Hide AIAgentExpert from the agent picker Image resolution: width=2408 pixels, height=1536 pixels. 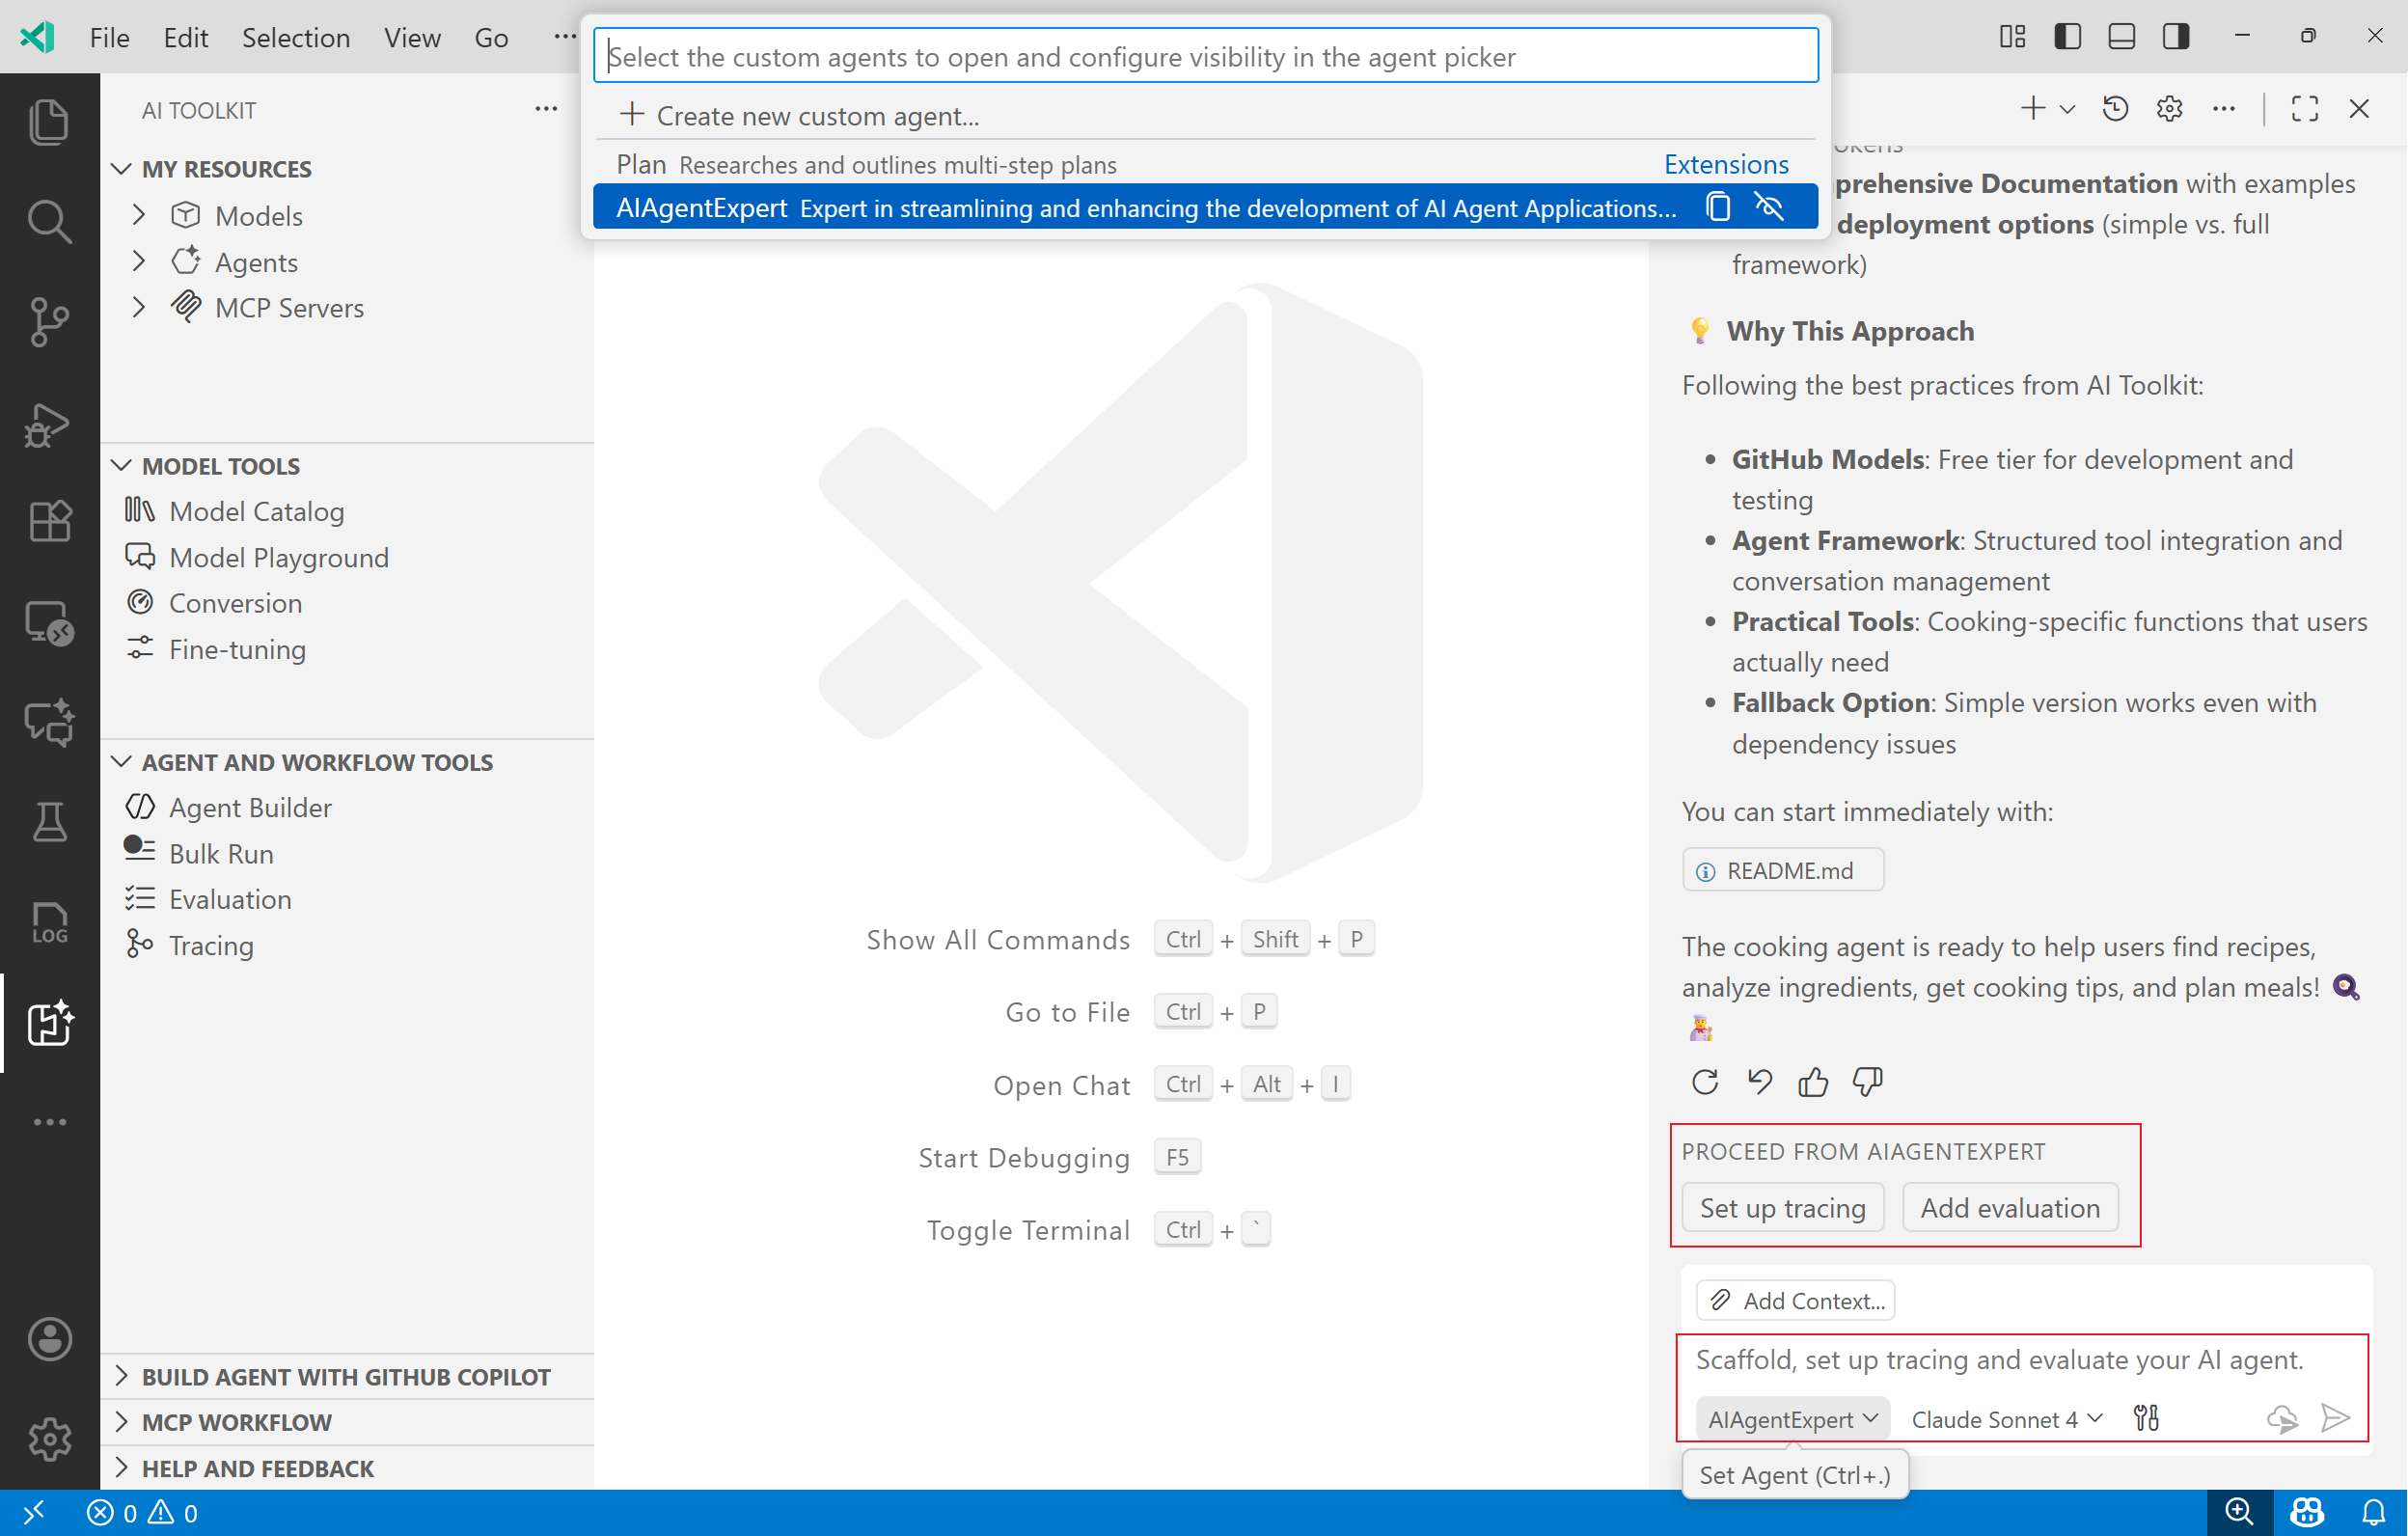[1769, 207]
